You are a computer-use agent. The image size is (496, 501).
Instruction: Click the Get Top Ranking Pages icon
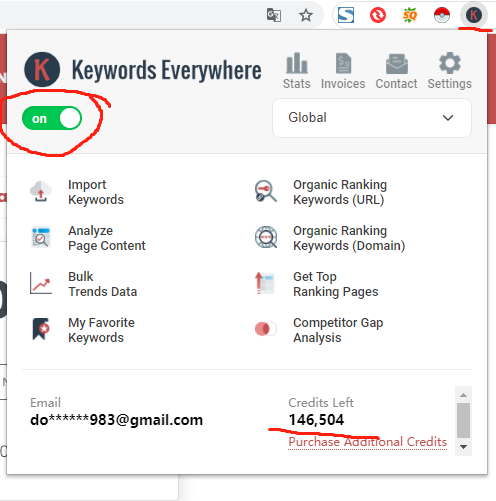click(266, 283)
